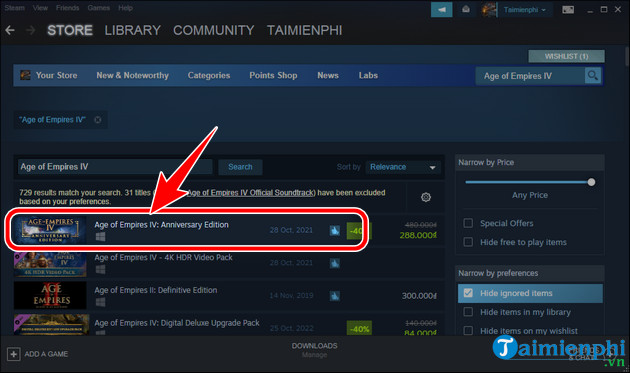Switch to the TAIMIENPHI profile tab
This screenshot has height=373, width=630.
305,31
